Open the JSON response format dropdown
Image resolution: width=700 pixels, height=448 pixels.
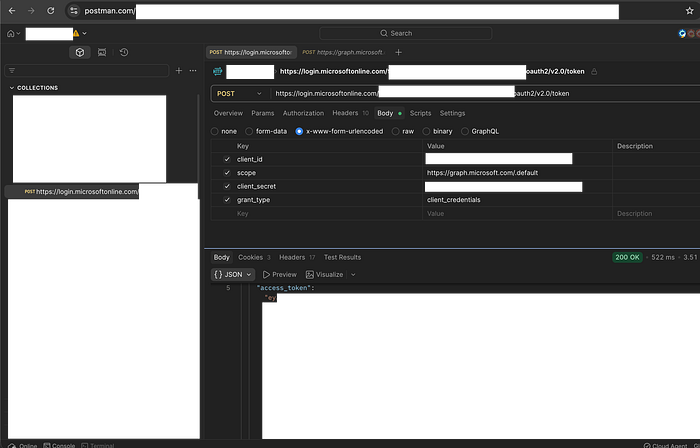click(232, 274)
